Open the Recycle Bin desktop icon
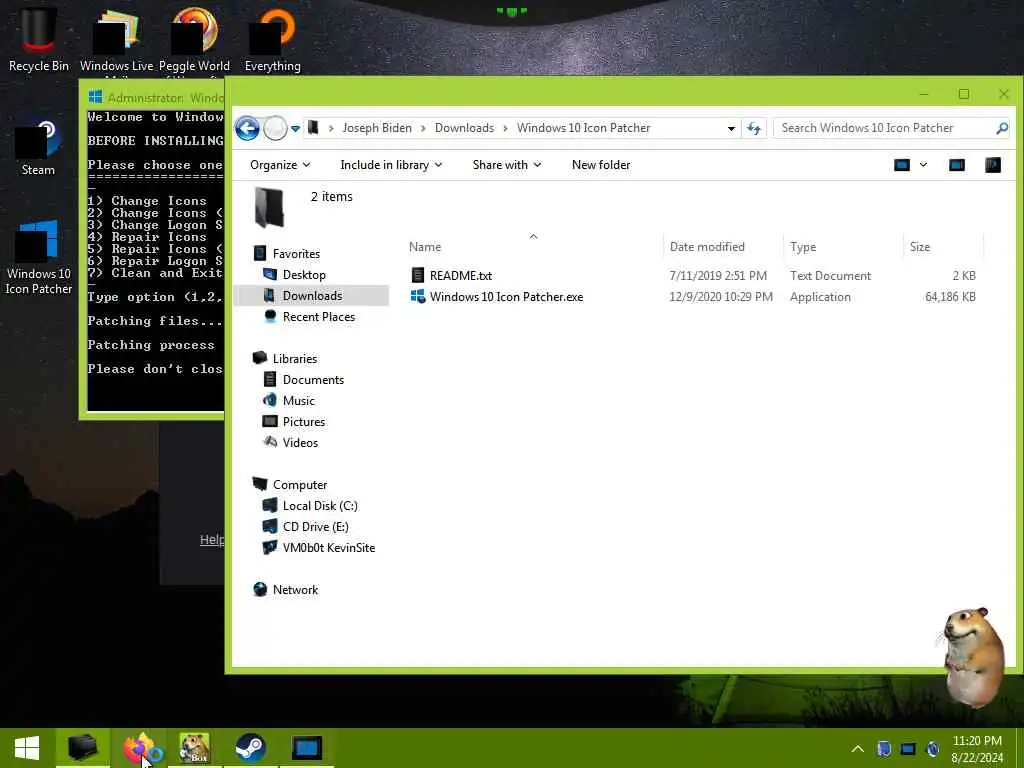Viewport: 1024px width, 768px height. tap(39, 39)
